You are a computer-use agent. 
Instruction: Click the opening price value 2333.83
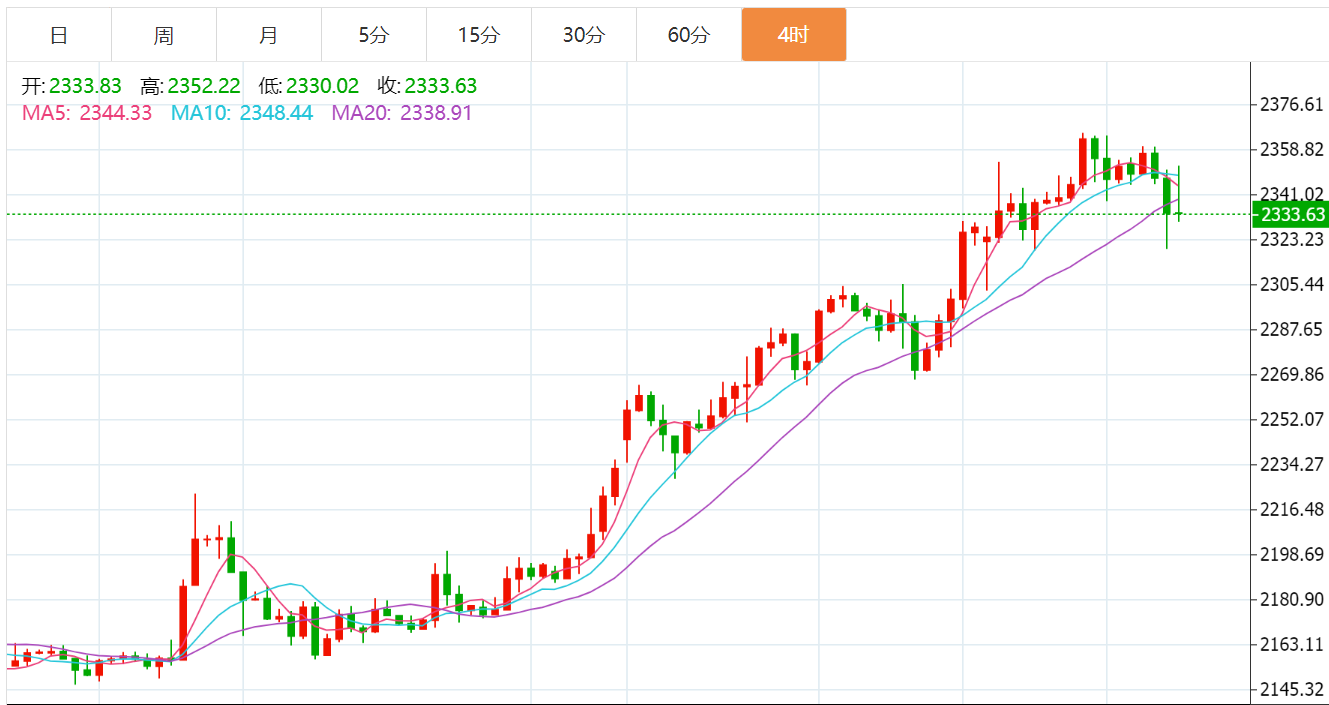point(86,87)
